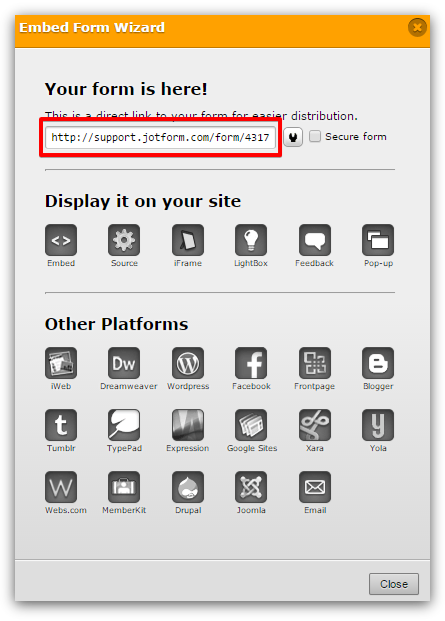Viewport: 445px width, 621px height.
Task: Open the Tumblr embed option
Action: pos(61,425)
